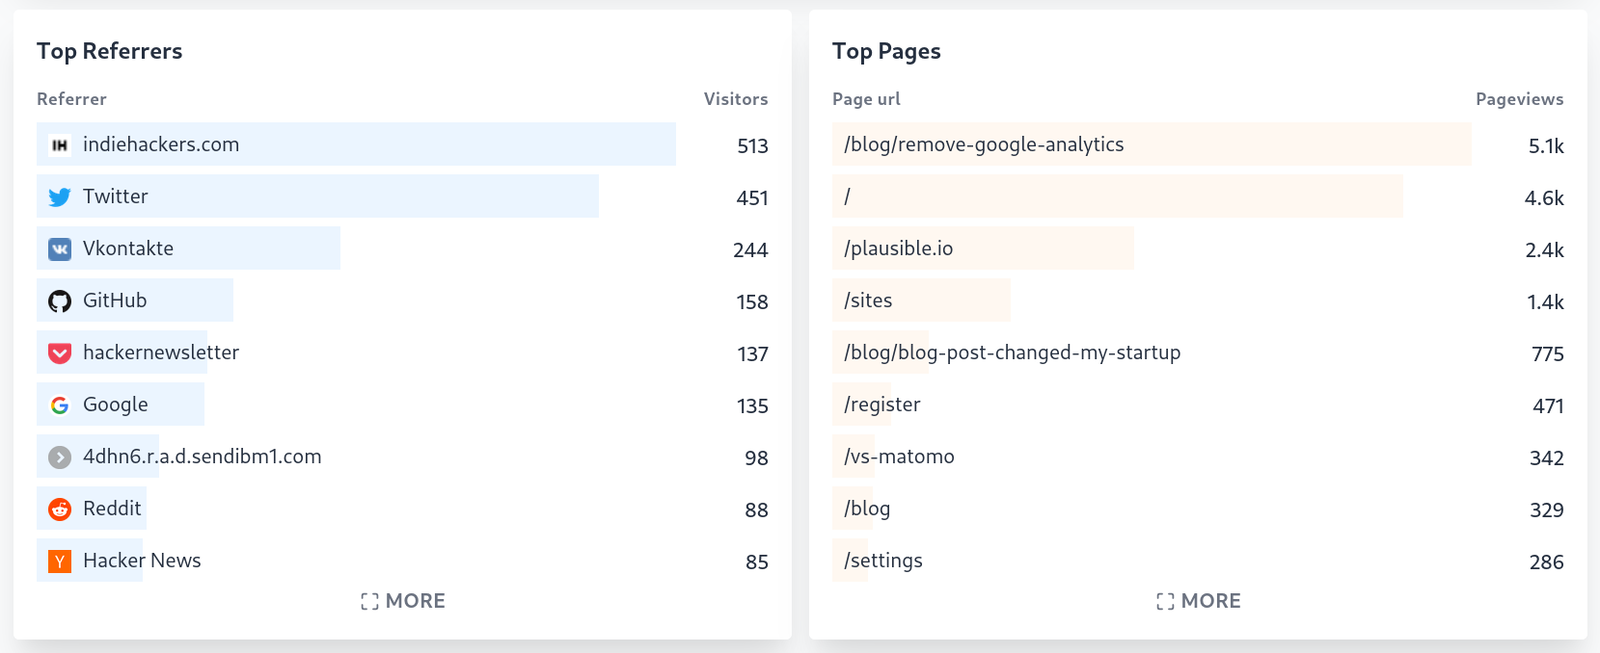Select the orange Hacker News Y icon
The image size is (1600, 653).
pos(60,560)
